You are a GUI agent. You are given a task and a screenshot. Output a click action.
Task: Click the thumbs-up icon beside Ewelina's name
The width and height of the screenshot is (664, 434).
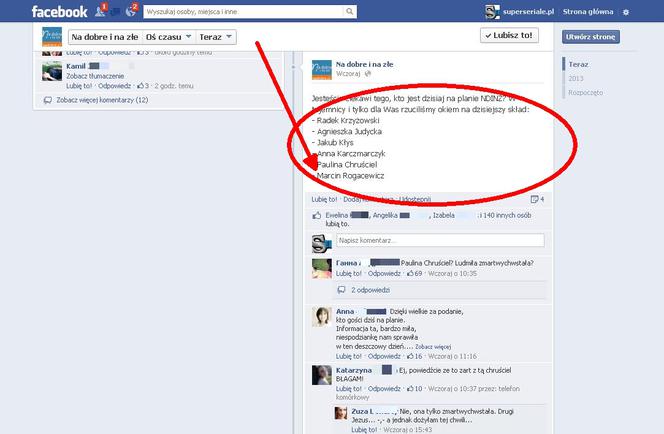coord(317,216)
